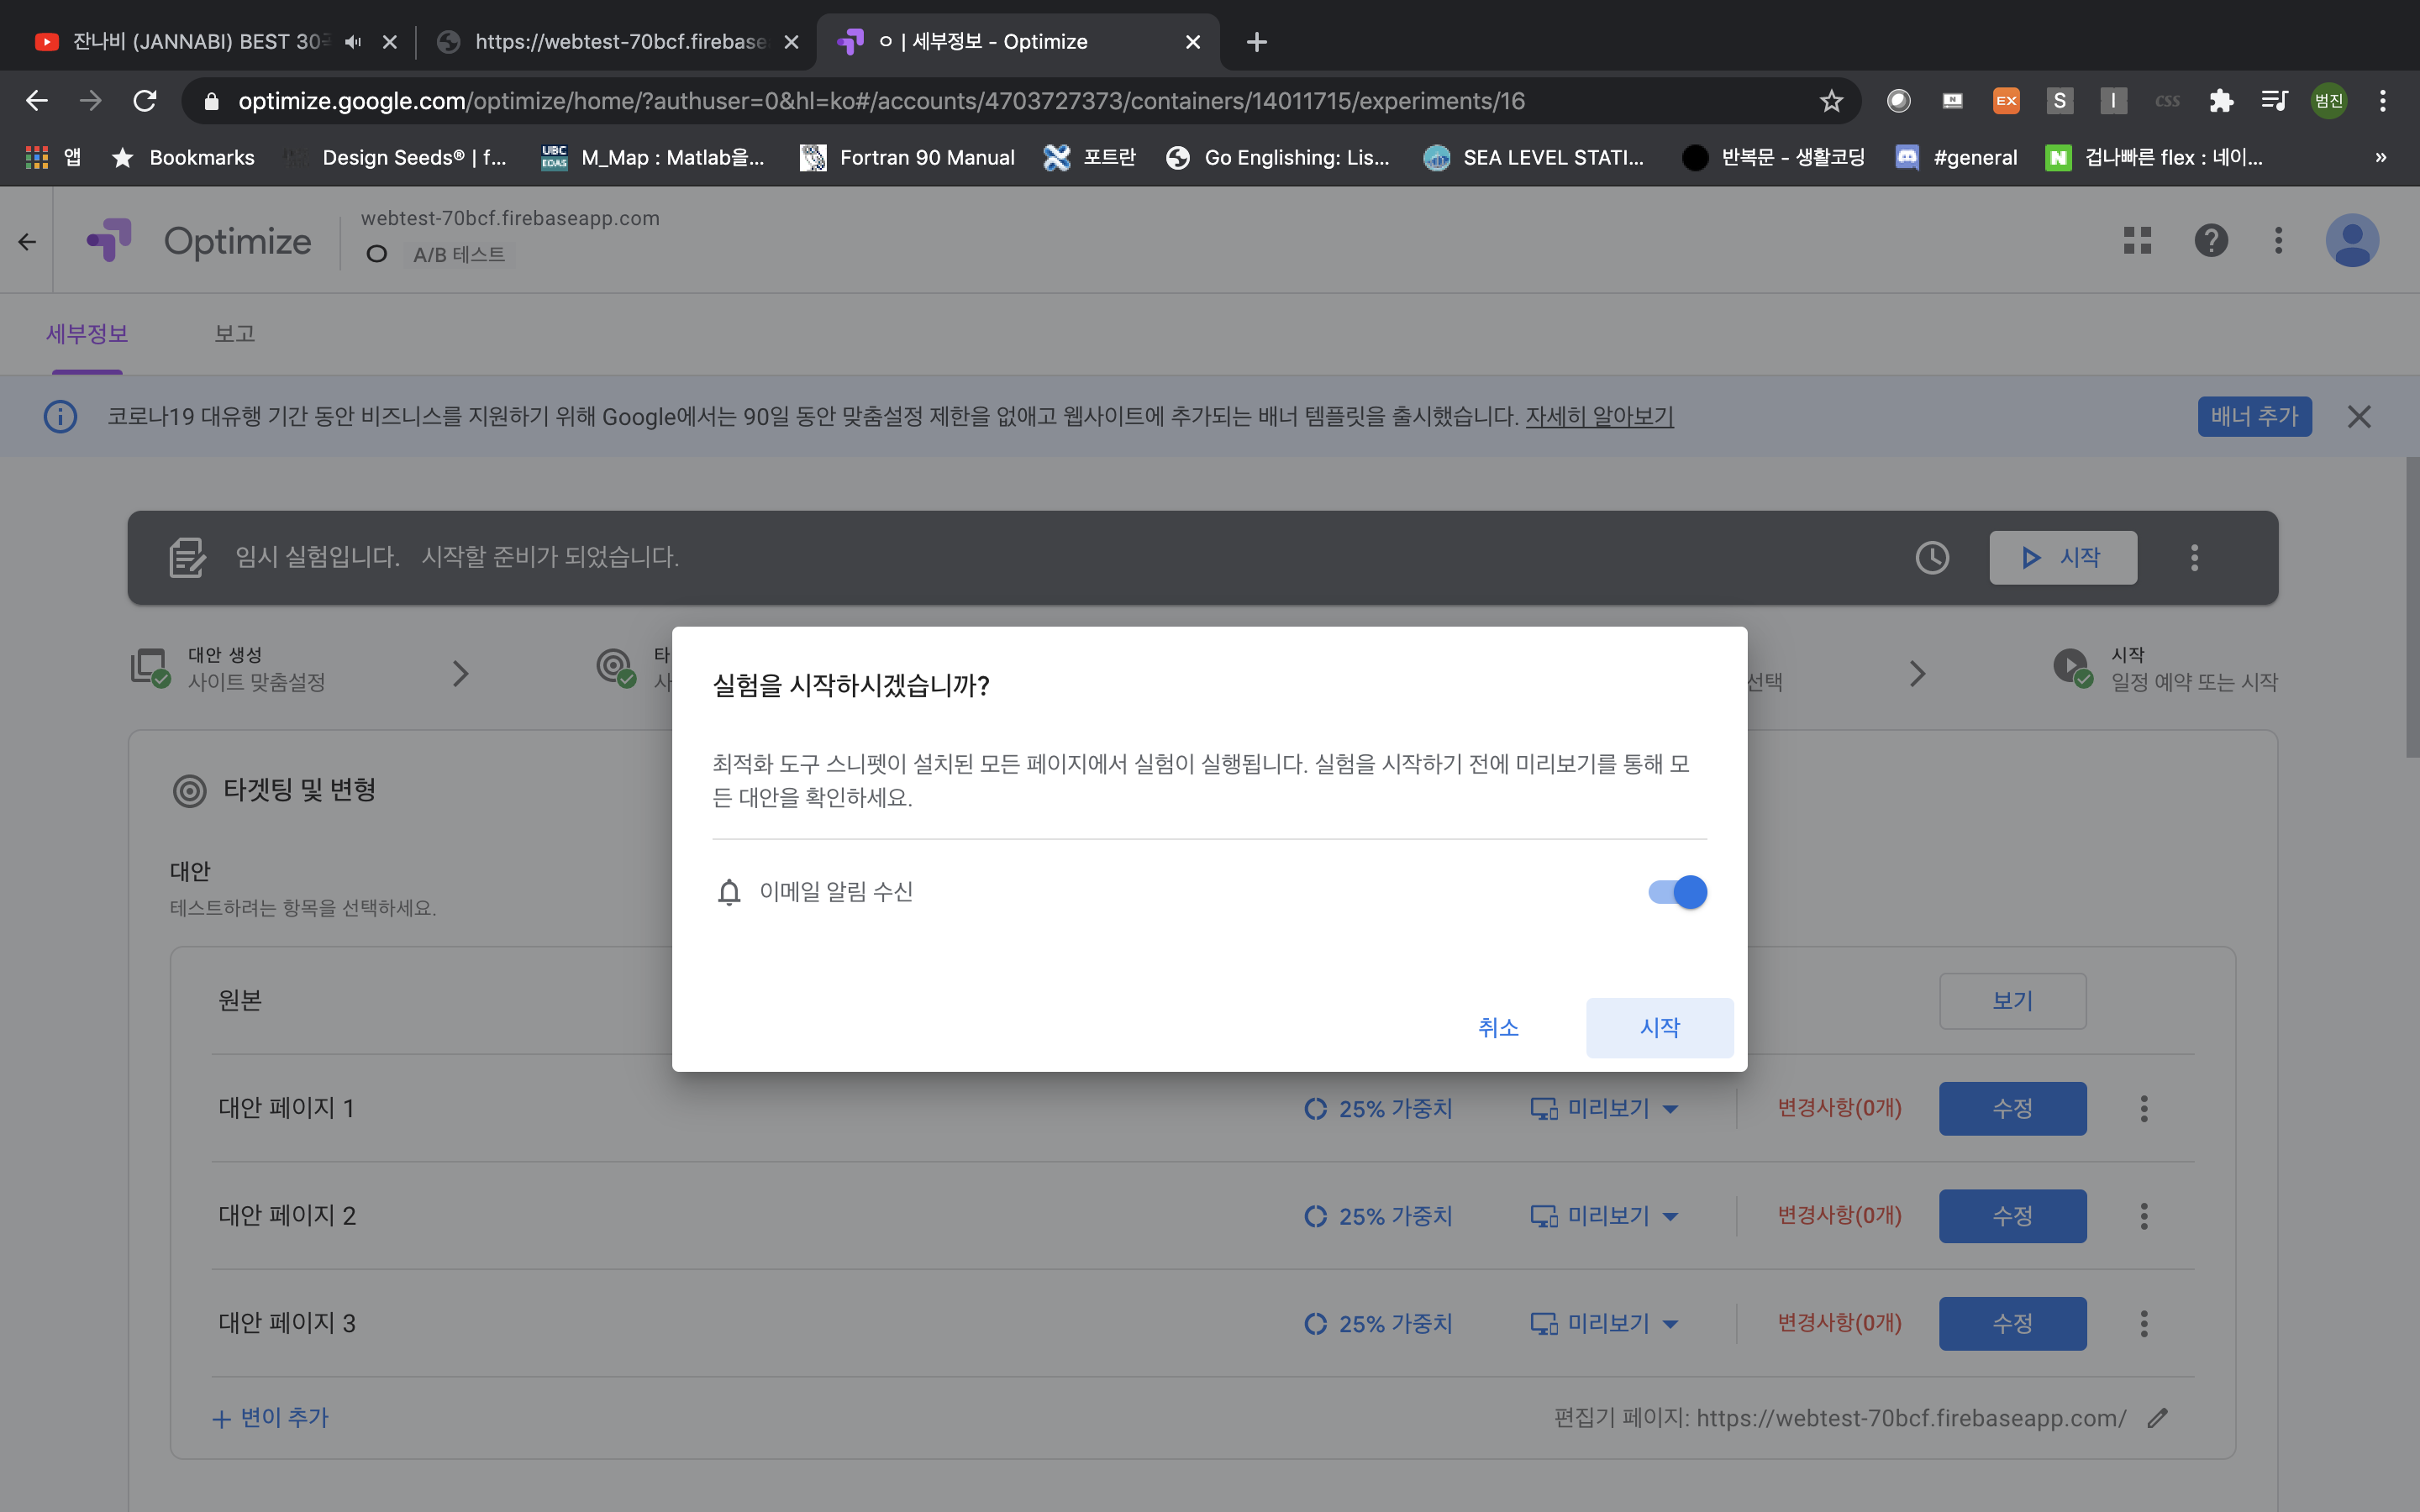Confirm with the dialog's 시작 button
The width and height of the screenshot is (2420, 1512).
point(1659,1027)
